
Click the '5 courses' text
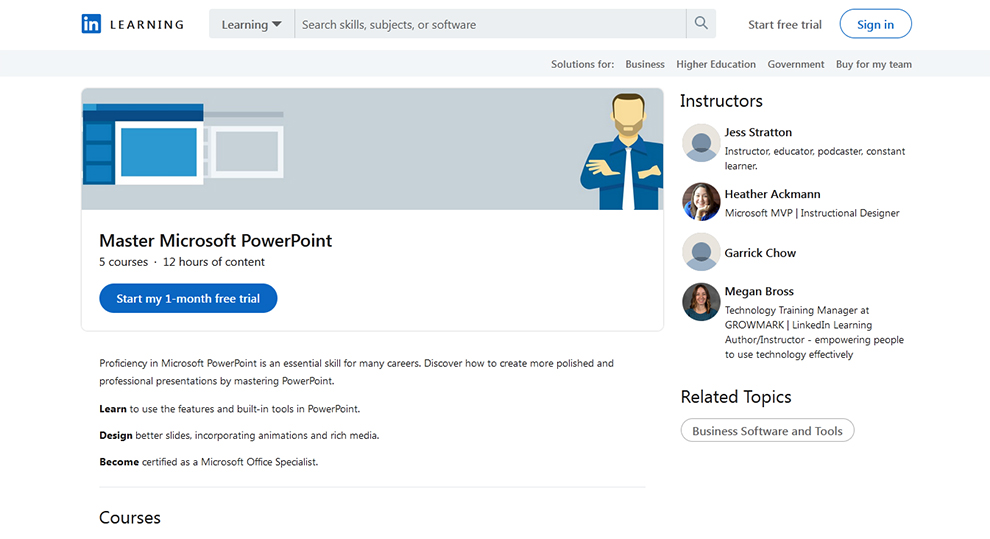click(x=123, y=262)
